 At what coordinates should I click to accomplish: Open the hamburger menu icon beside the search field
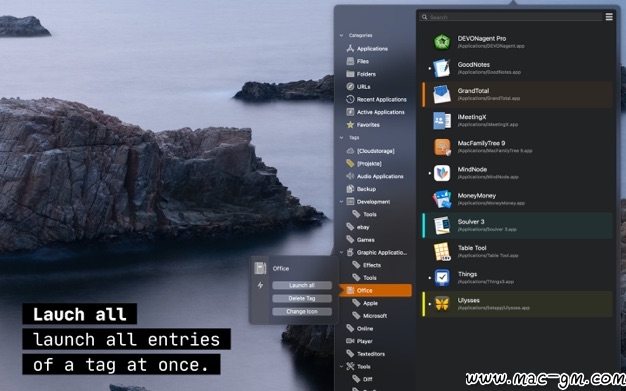[609, 17]
